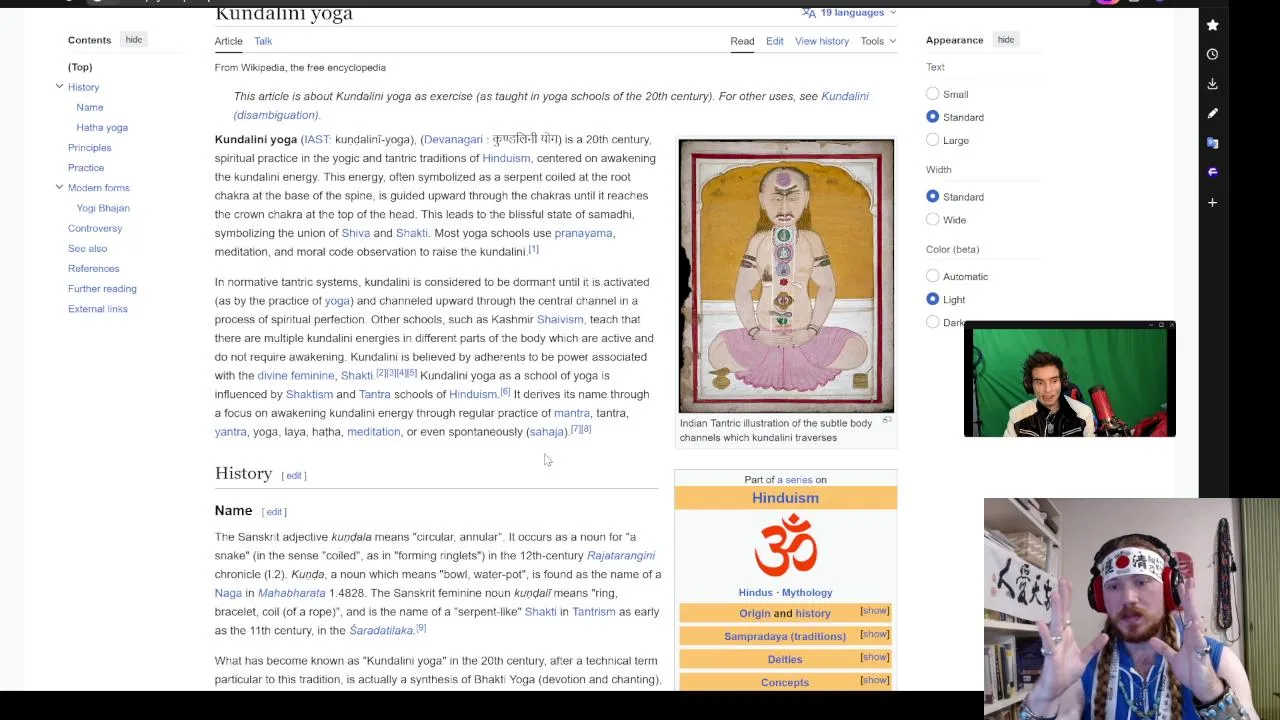Enlarge the tantric illustration via expand icon
Screen dimensions: 1280x720
point(887,420)
